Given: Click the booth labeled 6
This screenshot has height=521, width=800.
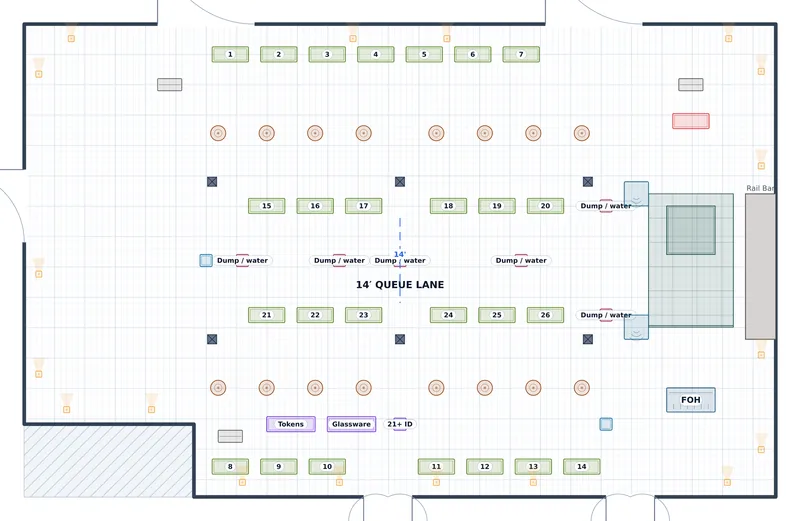Looking at the screenshot, I should [x=472, y=54].
